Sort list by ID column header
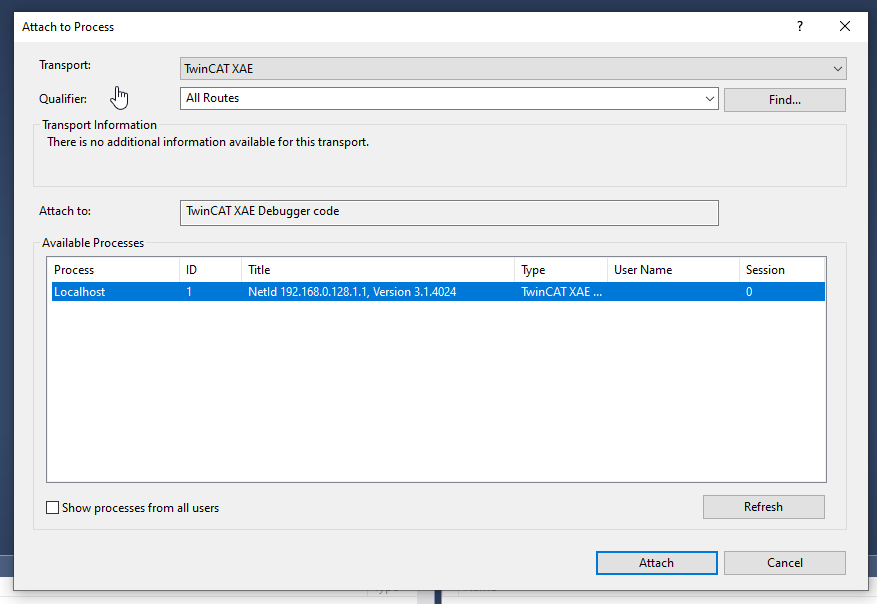 [x=210, y=270]
